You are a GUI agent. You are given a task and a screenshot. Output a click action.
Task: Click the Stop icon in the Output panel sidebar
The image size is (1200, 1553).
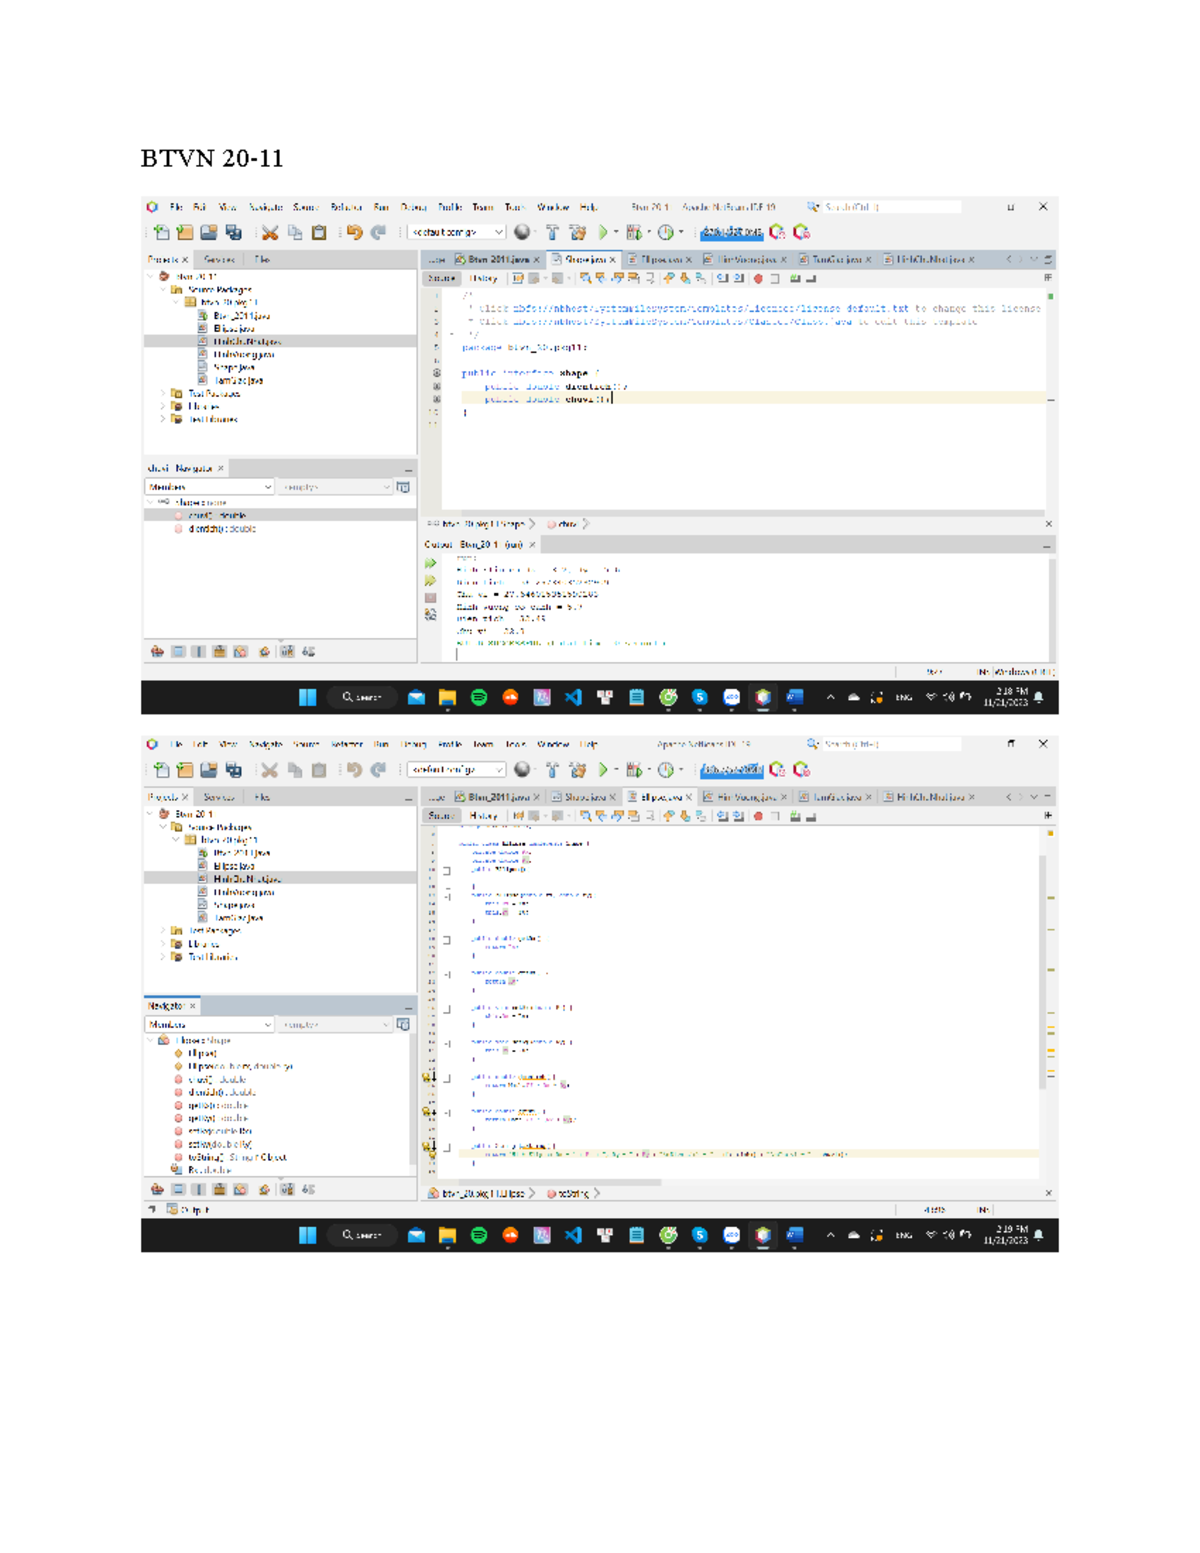point(431,598)
